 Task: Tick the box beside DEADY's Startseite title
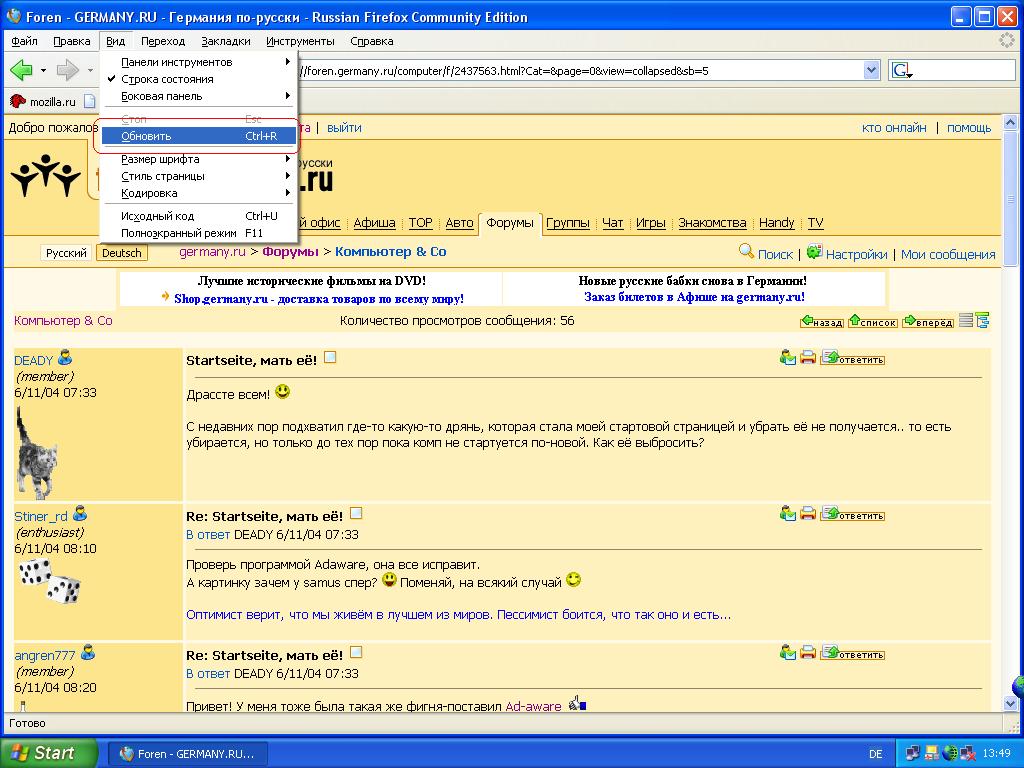pos(330,357)
